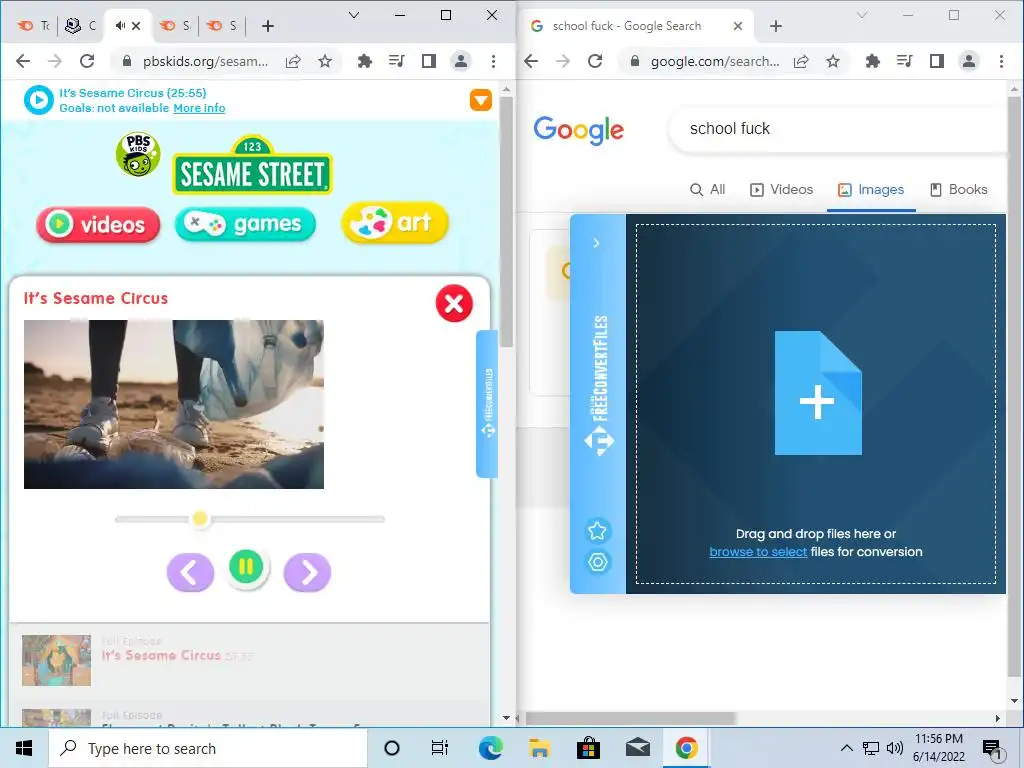Select It's Sesame Circus episode thumbnail
1024x768 pixels.
tap(57, 660)
